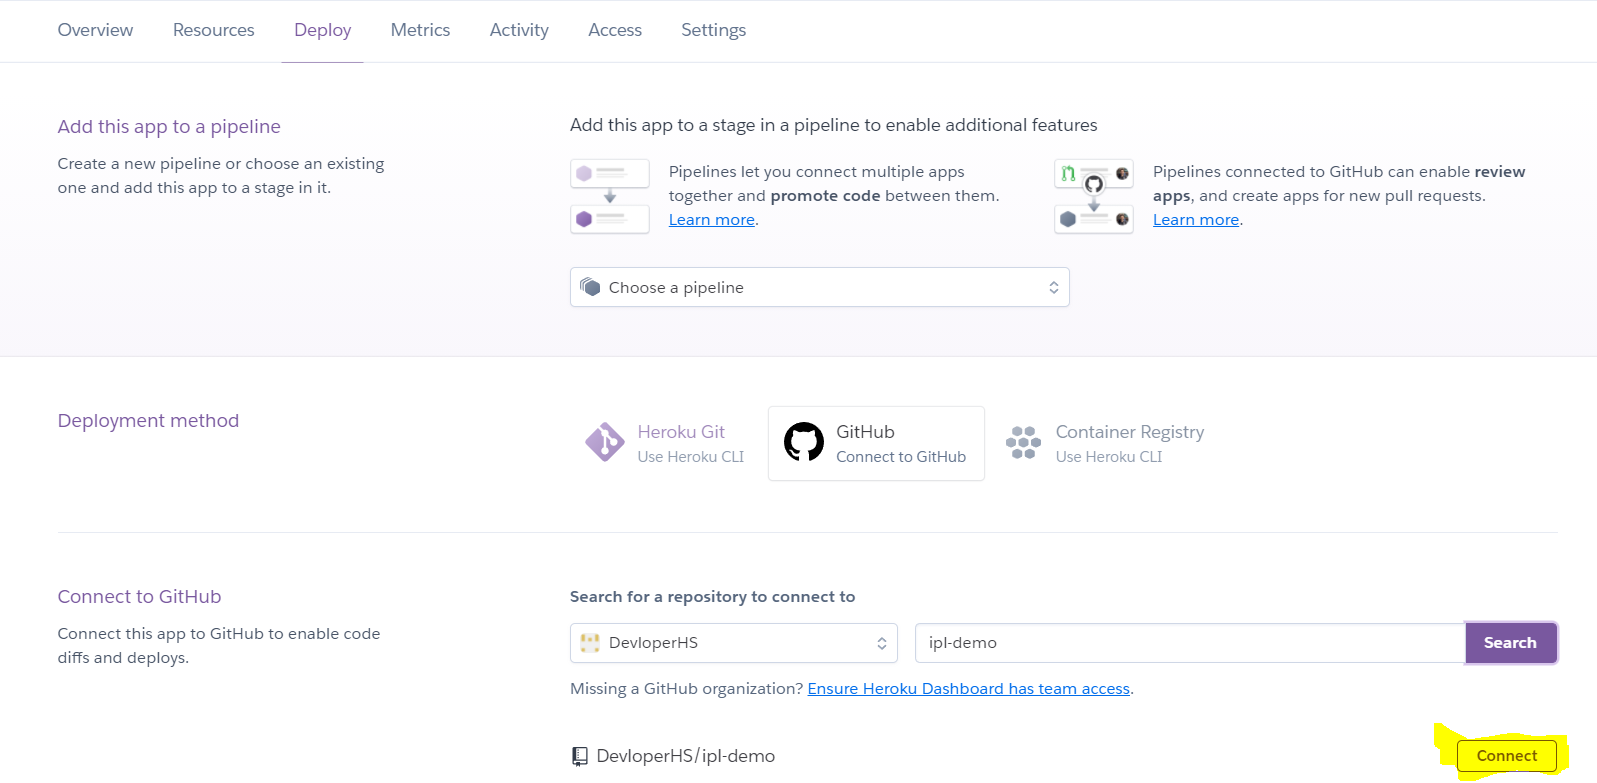1597x783 pixels.
Task: Open the Settings tab
Action: pos(713,30)
